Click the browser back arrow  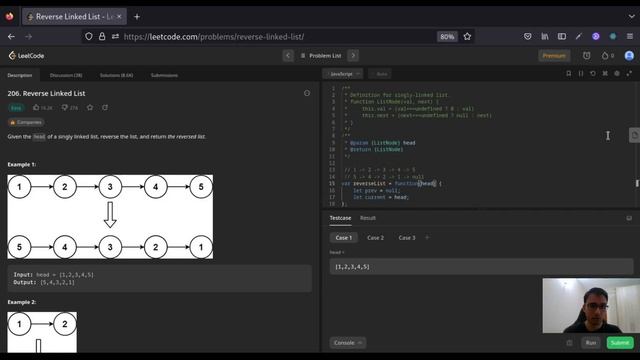click(x=11, y=37)
